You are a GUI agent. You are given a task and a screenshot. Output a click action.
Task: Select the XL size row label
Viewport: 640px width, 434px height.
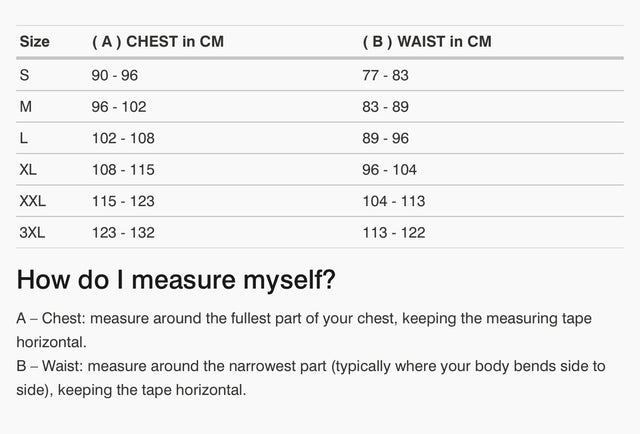pyautogui.click(x=28, y=170)
